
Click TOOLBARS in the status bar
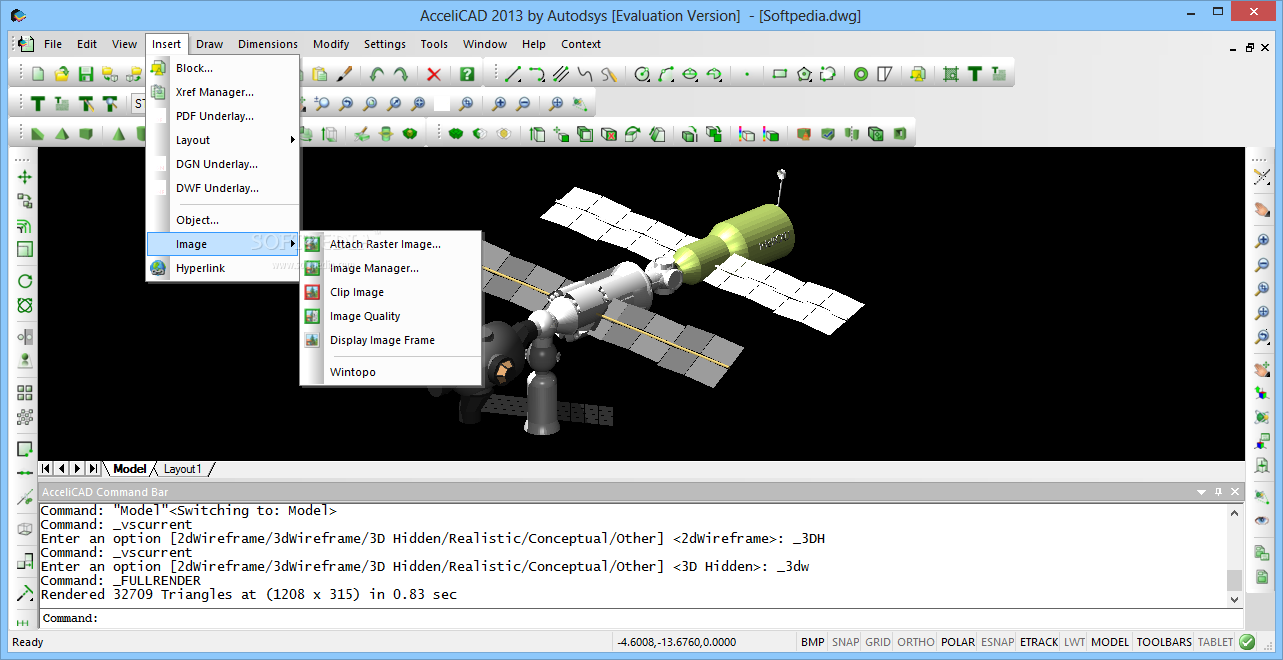1164,642
